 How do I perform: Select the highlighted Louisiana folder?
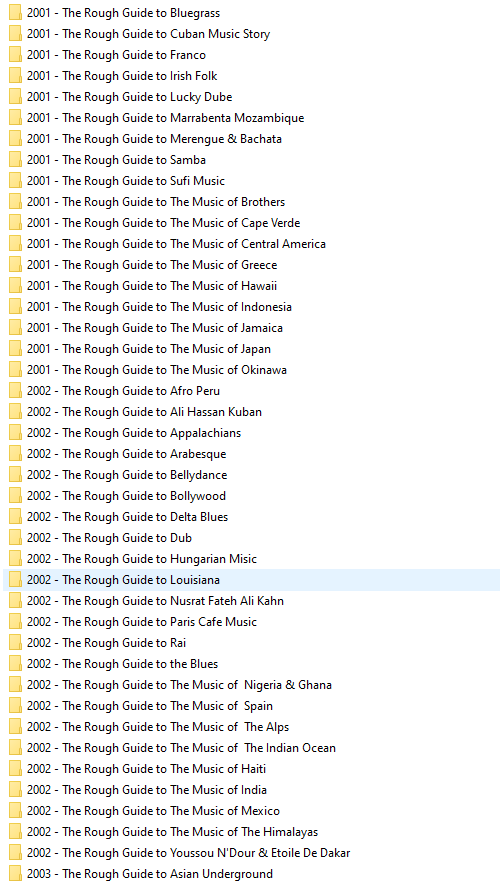251,580
